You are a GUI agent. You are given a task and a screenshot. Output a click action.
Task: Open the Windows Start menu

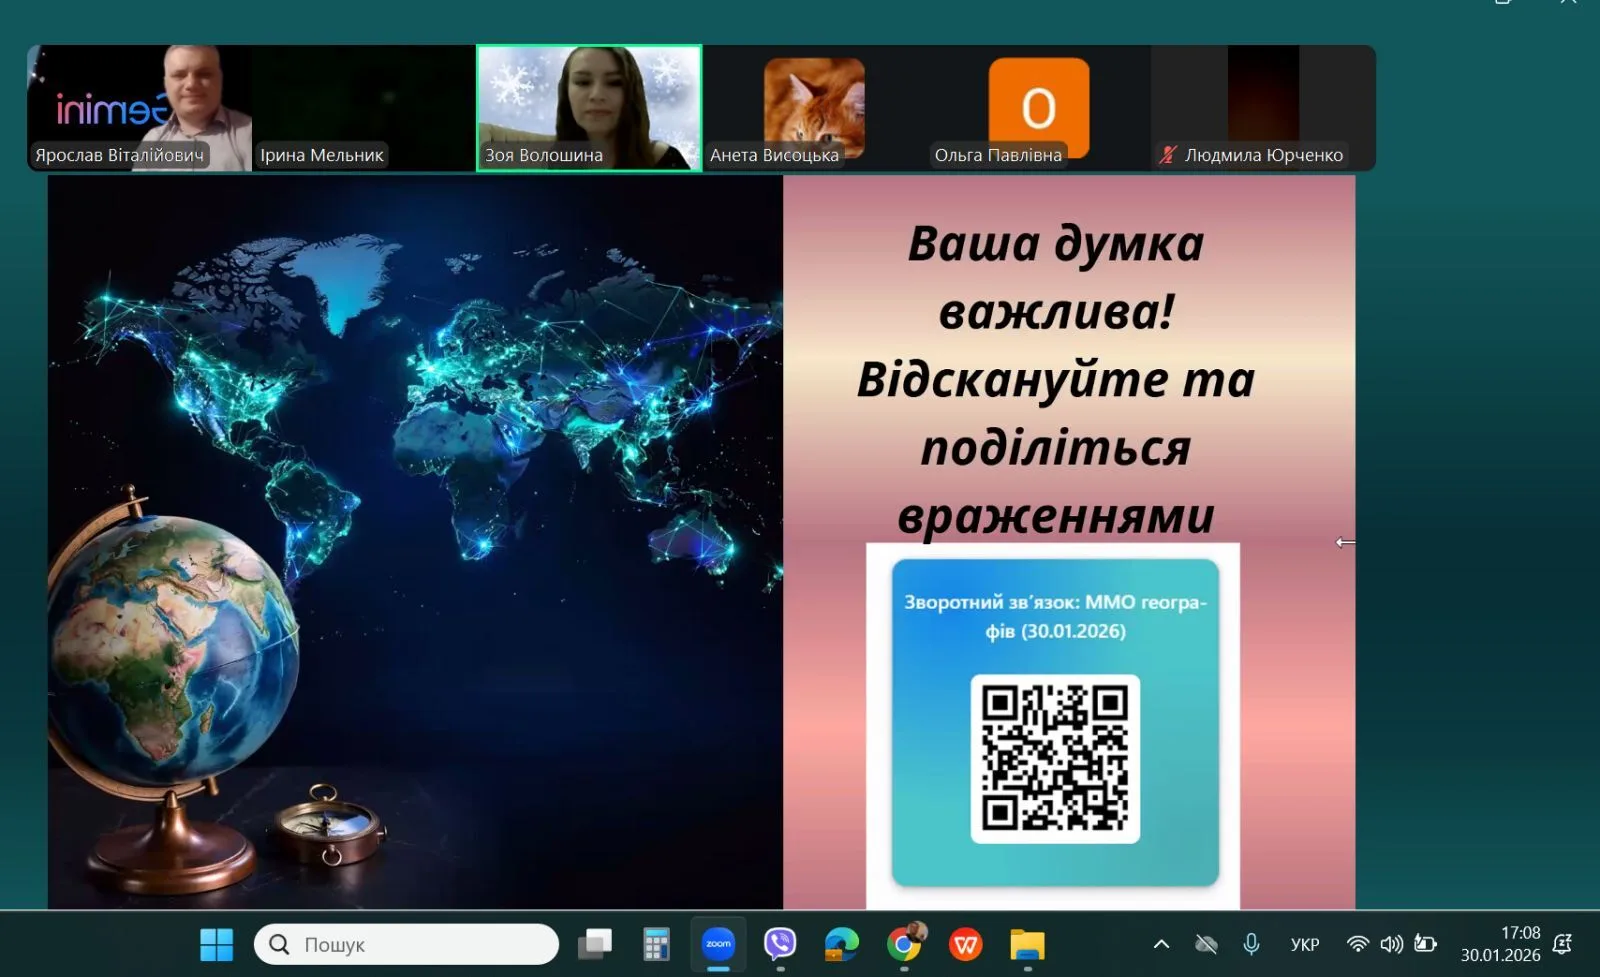pos(216,944)
